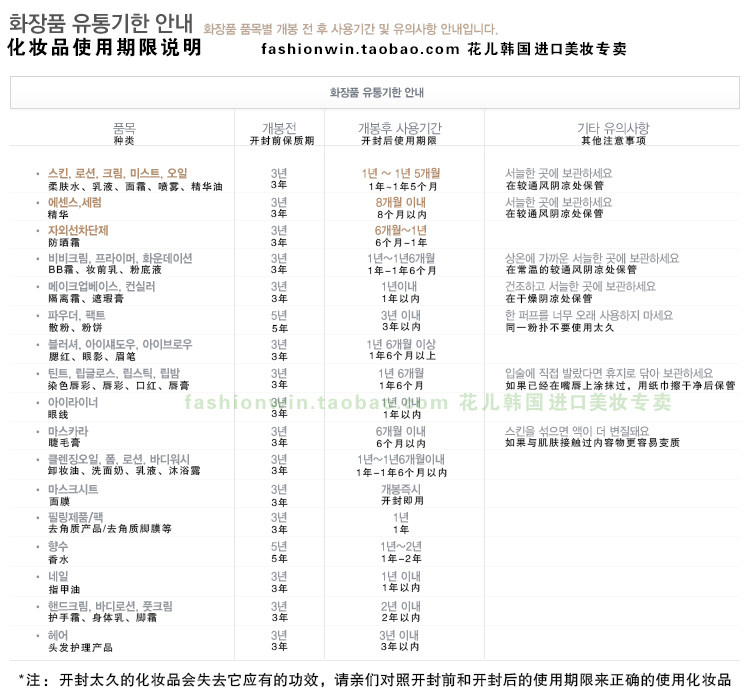Click "fashionwin.taobao.com" in the top header line
This screenshot has width=750, height=700.
[360, 49]
